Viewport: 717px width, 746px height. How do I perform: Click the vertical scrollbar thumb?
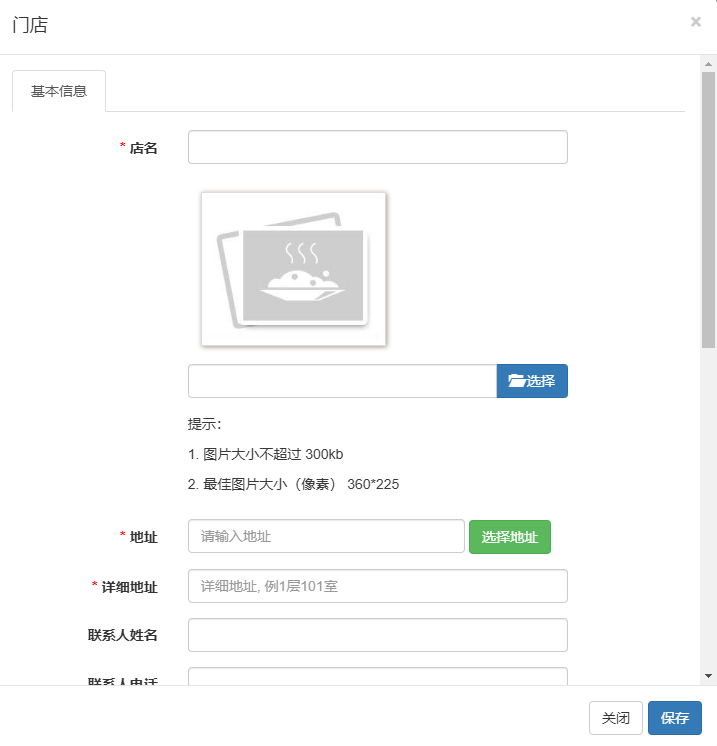tap(708, 210)
